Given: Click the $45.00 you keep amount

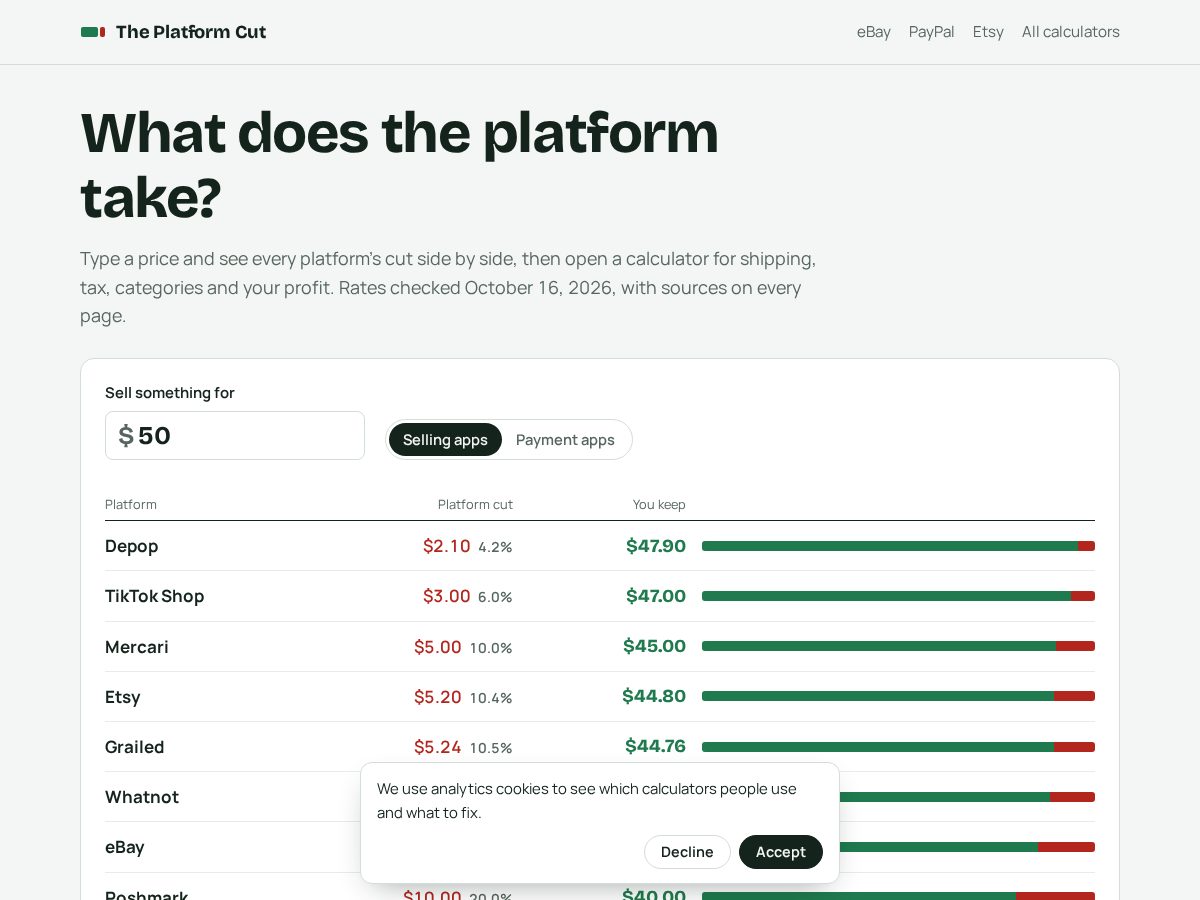Looking at the screenshot, I should coord(654,647).
